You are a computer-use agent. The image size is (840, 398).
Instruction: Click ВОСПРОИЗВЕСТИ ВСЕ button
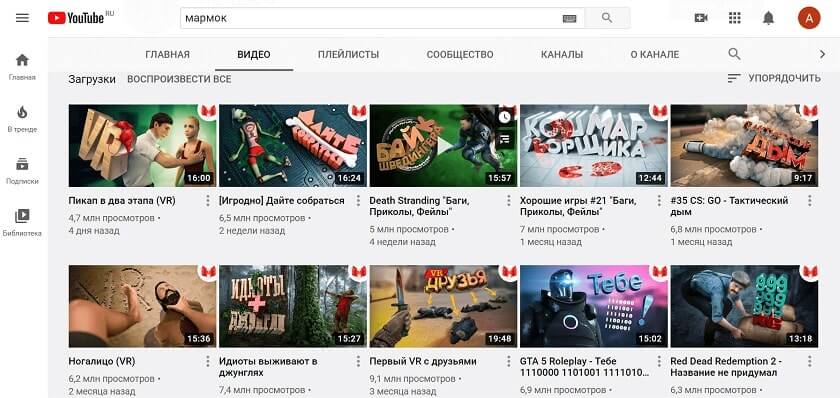pos(179,79)
